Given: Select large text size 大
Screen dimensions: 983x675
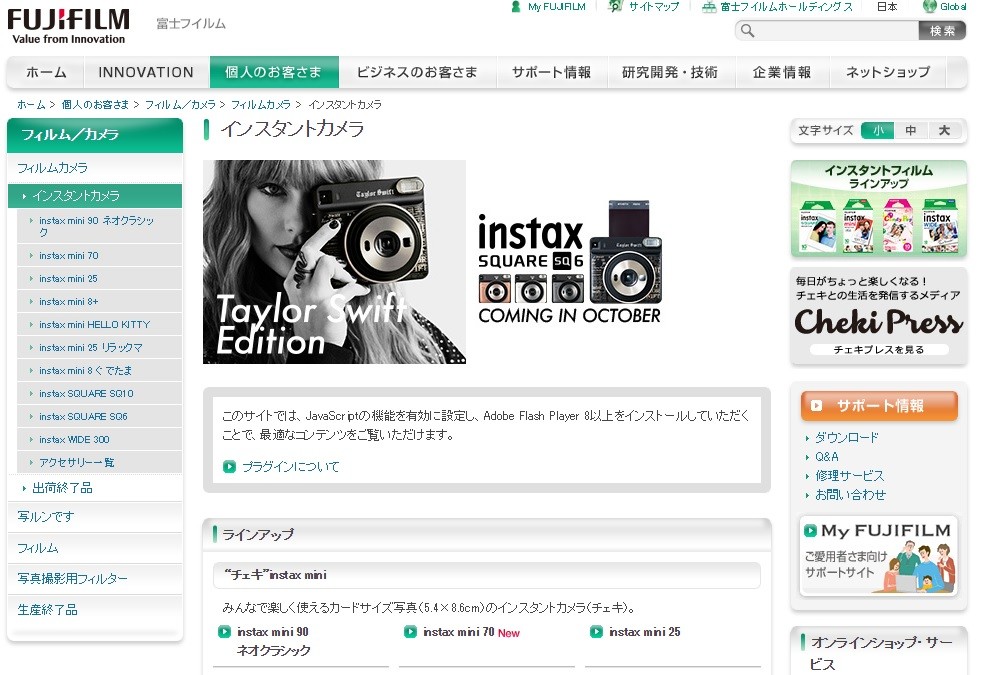Looking at the screenshot, I should 943,131.
